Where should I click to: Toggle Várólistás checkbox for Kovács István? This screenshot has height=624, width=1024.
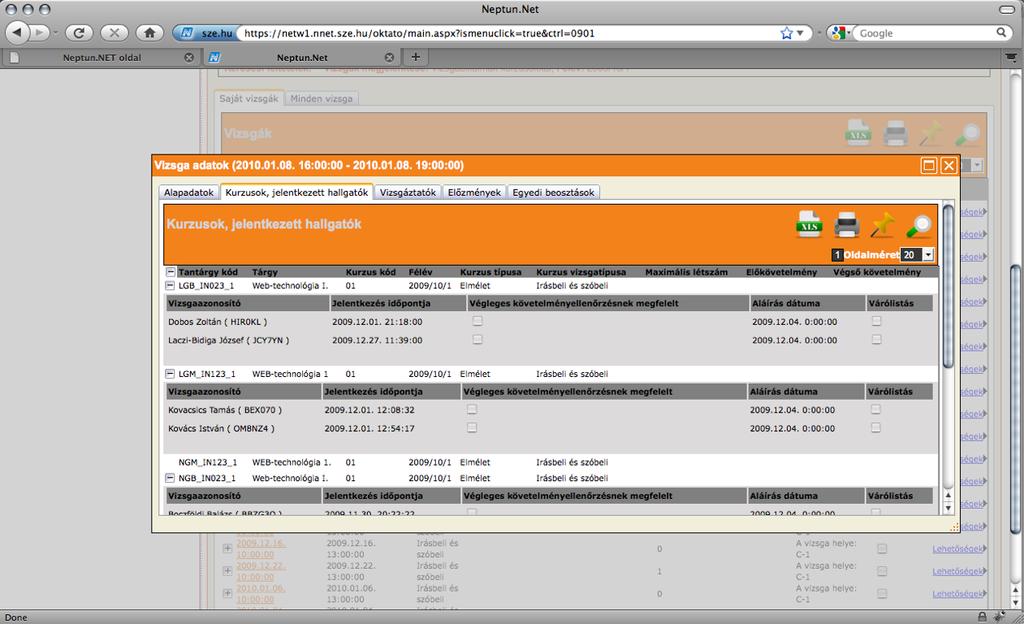click(876, 428)
